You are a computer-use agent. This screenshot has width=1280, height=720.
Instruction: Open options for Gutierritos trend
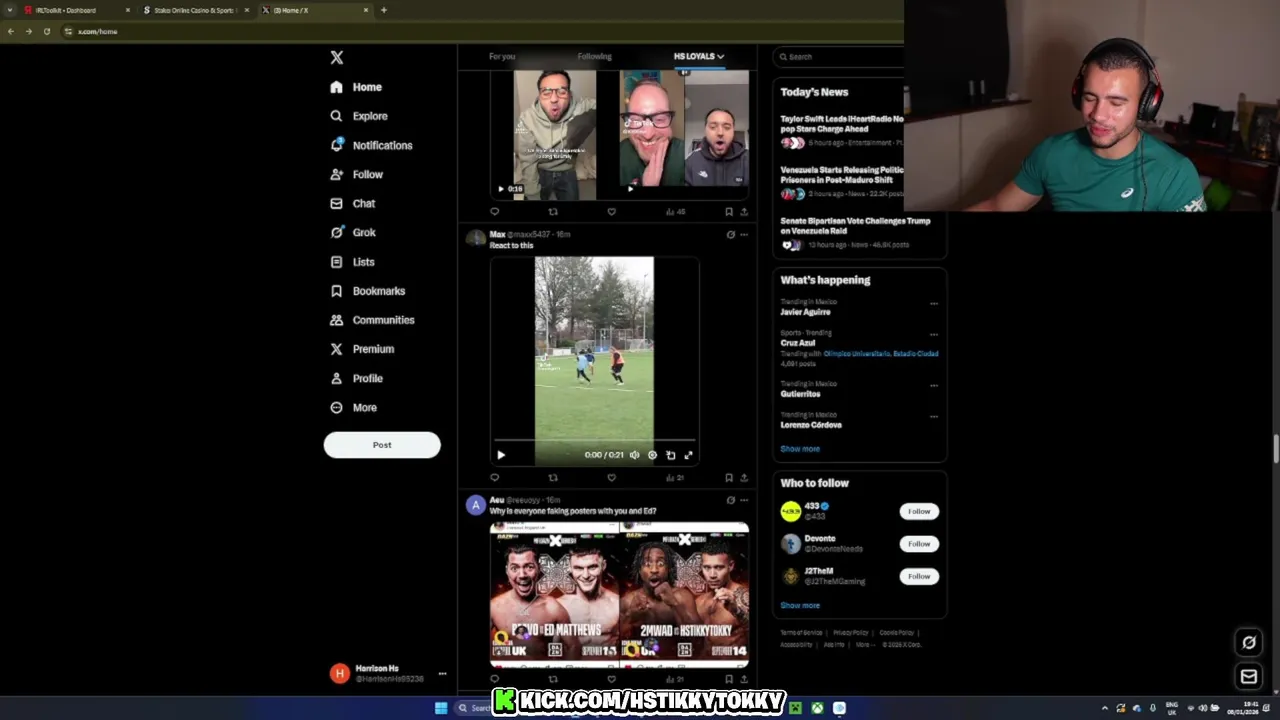[934, 385]
